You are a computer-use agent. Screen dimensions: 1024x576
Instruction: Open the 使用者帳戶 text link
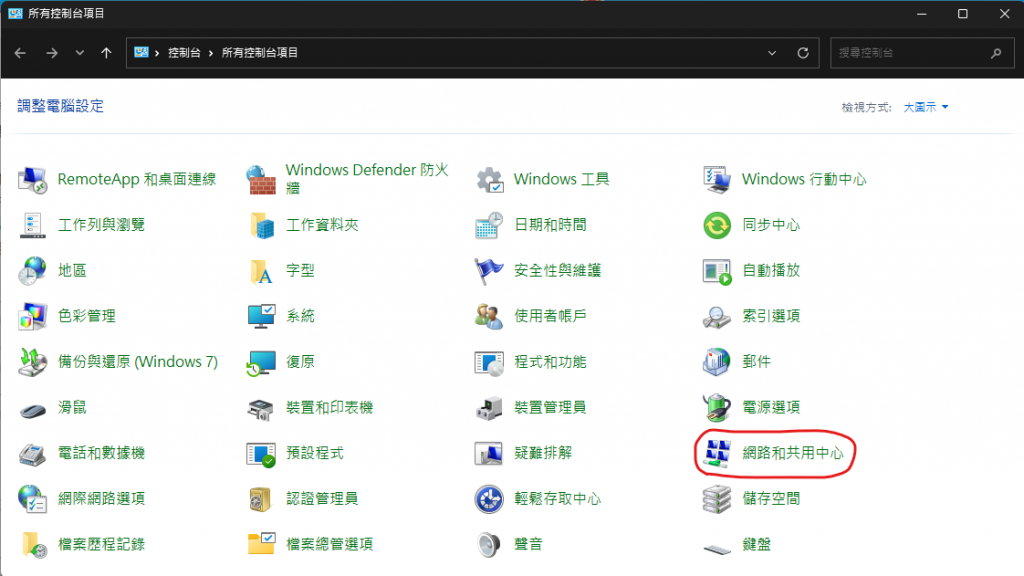tap(550, 316)
